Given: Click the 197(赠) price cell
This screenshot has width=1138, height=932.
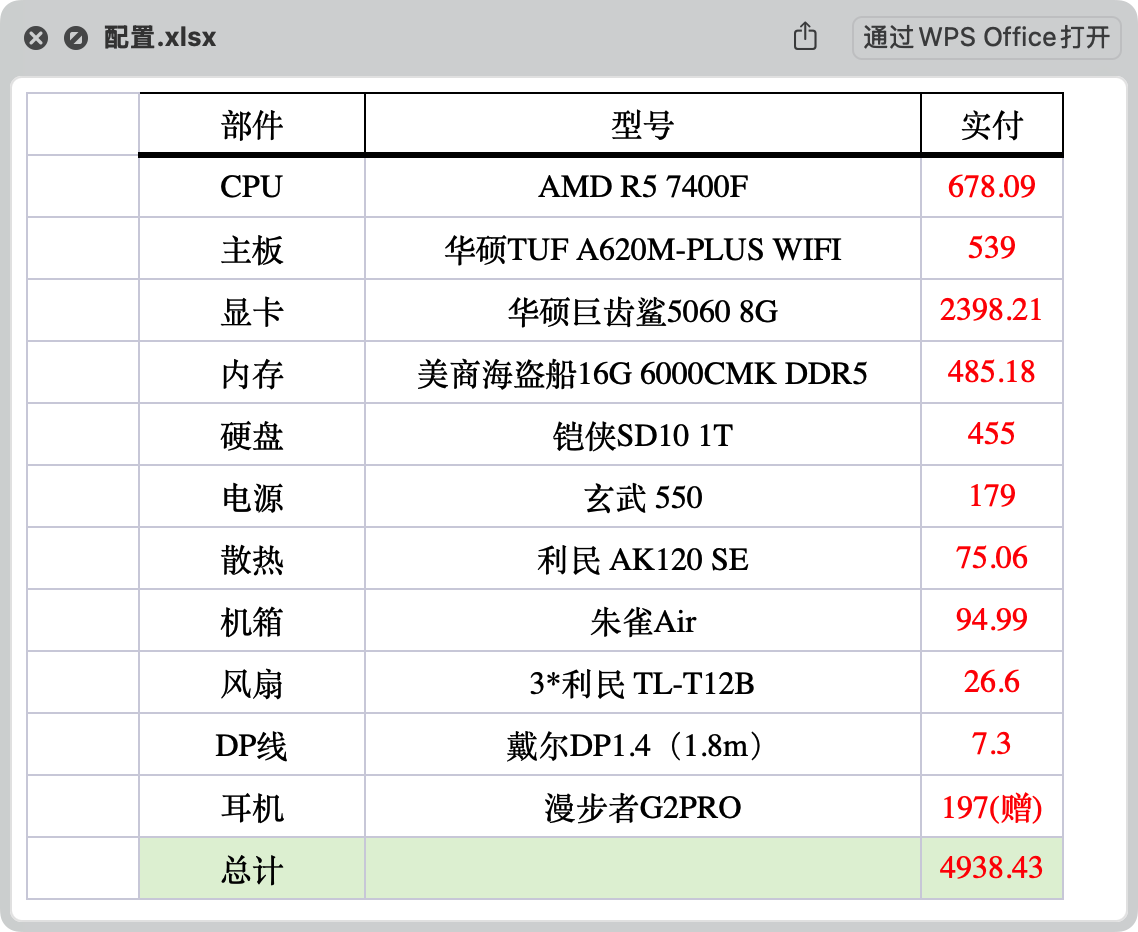Looking at the screenshot, I should click(991, 806).
